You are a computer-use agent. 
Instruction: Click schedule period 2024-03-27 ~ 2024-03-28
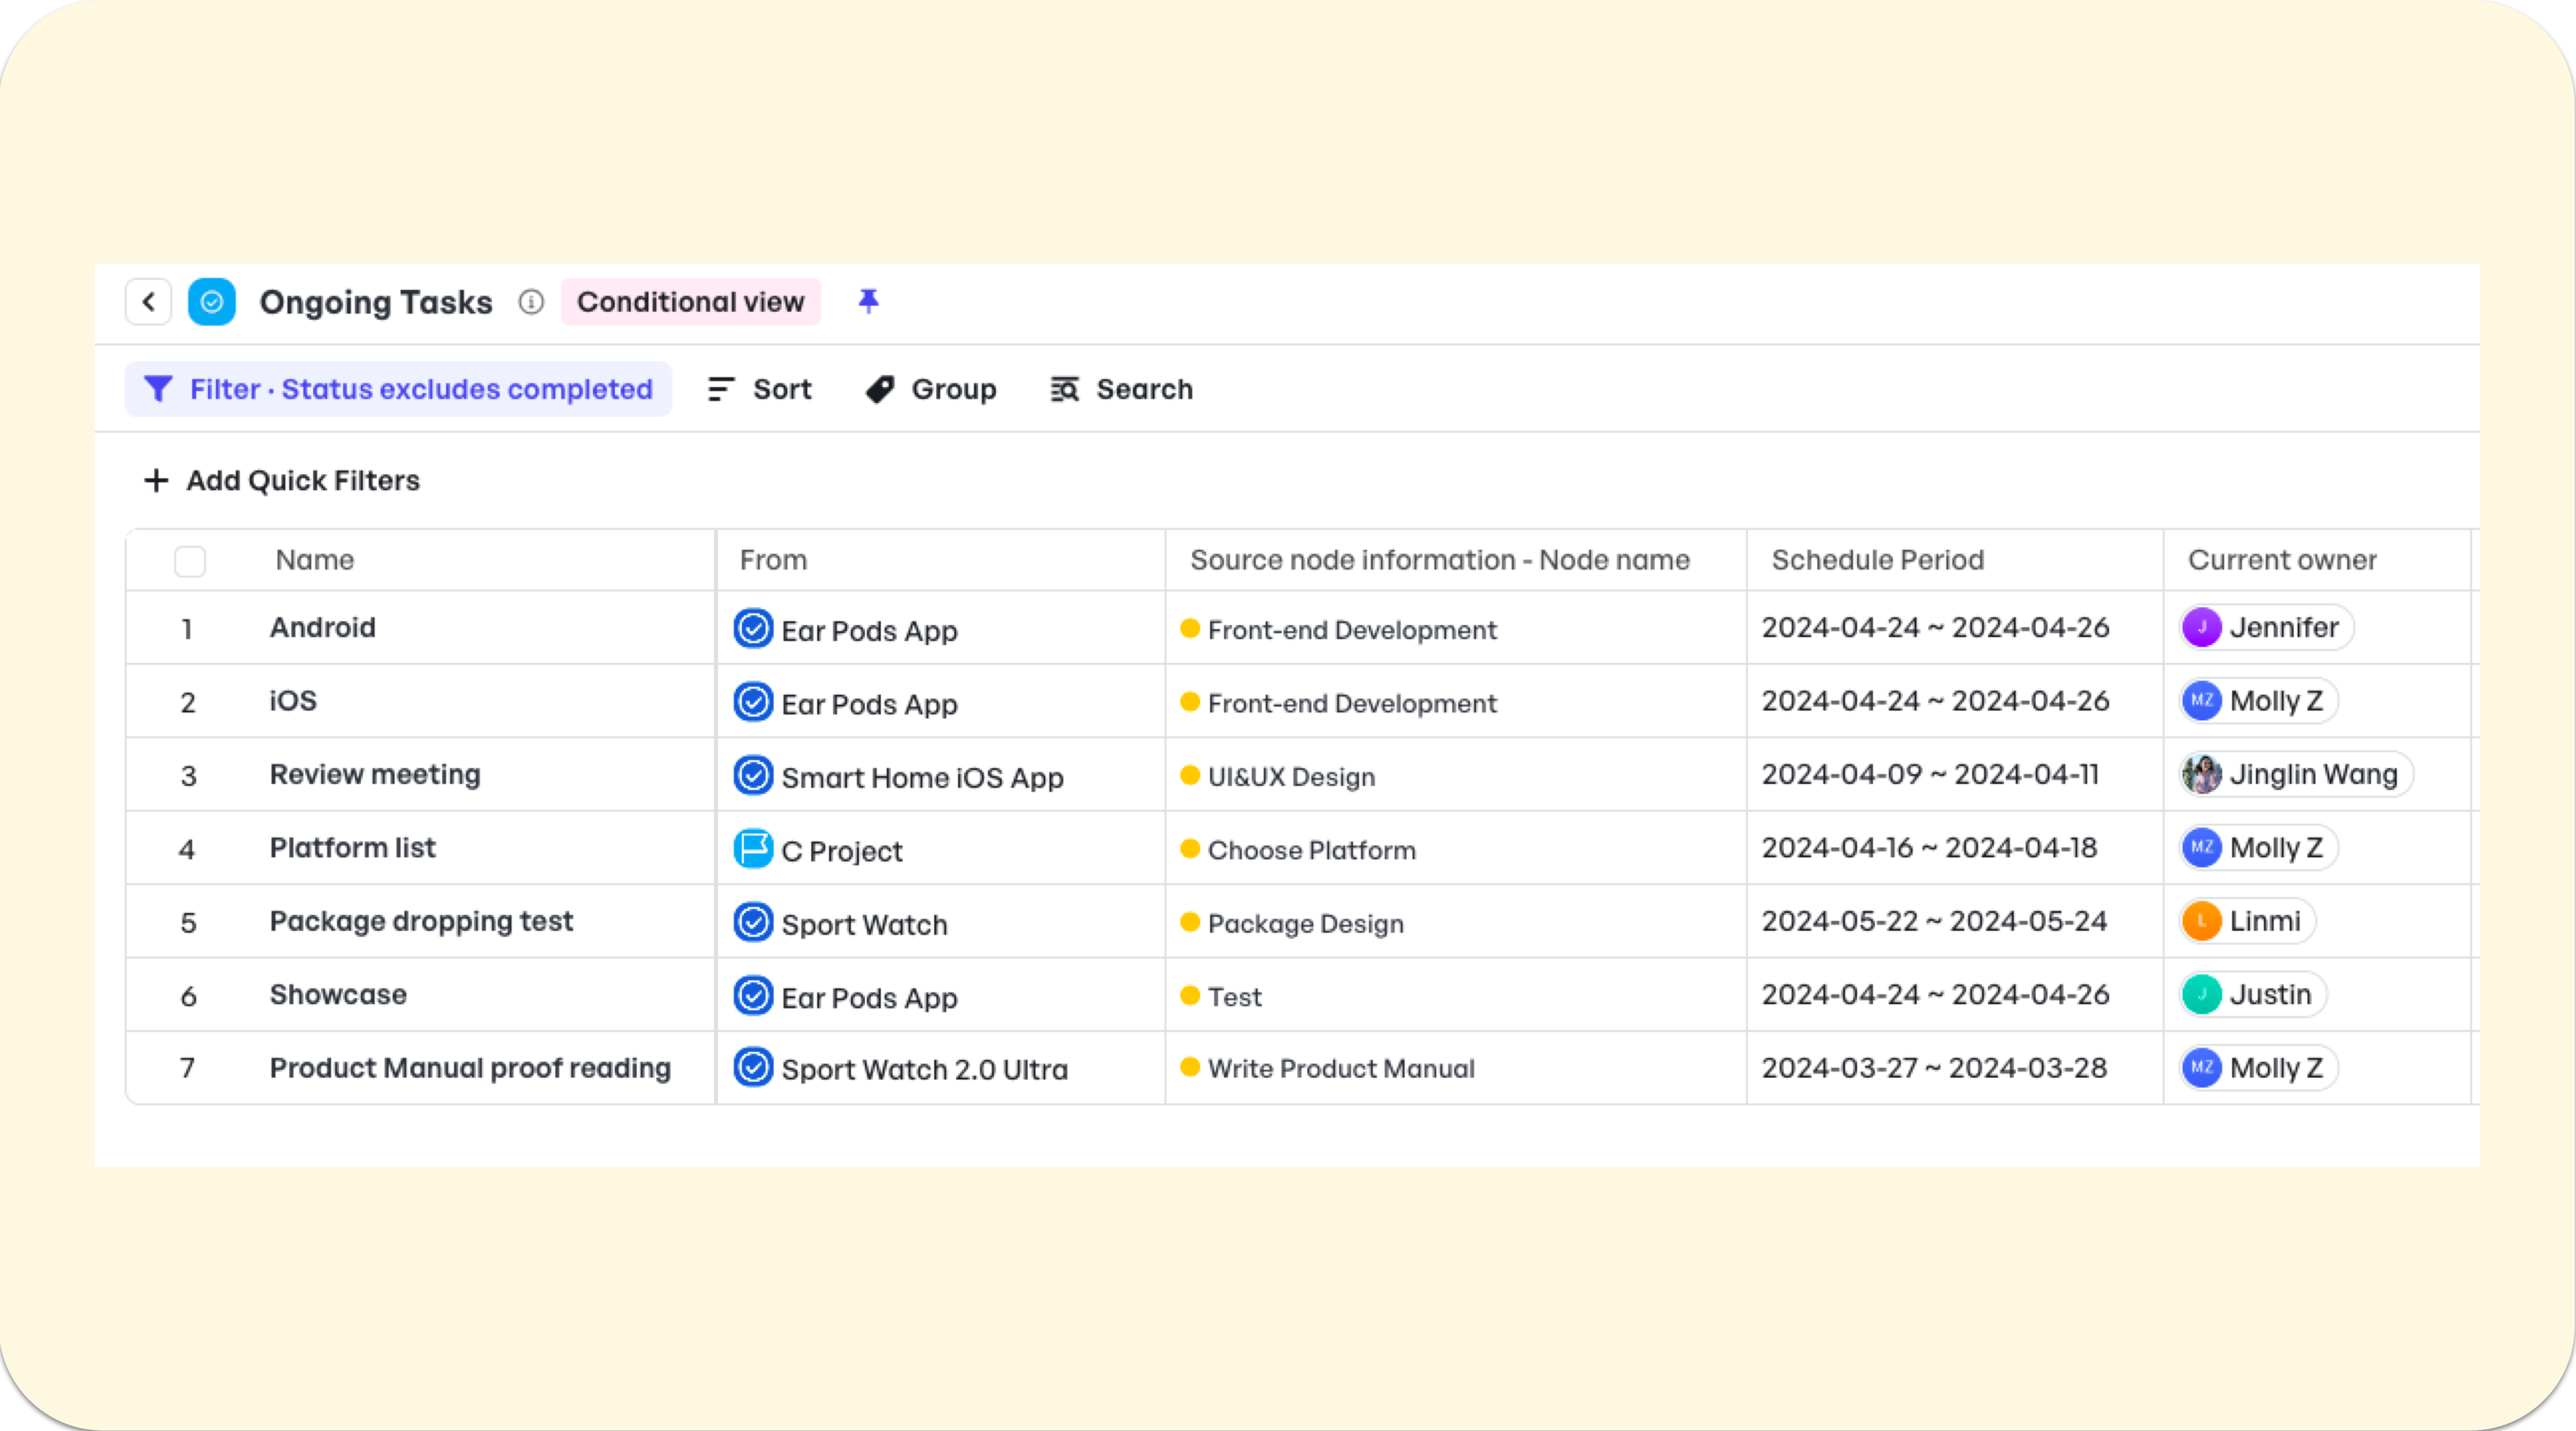[1934, 1068]
